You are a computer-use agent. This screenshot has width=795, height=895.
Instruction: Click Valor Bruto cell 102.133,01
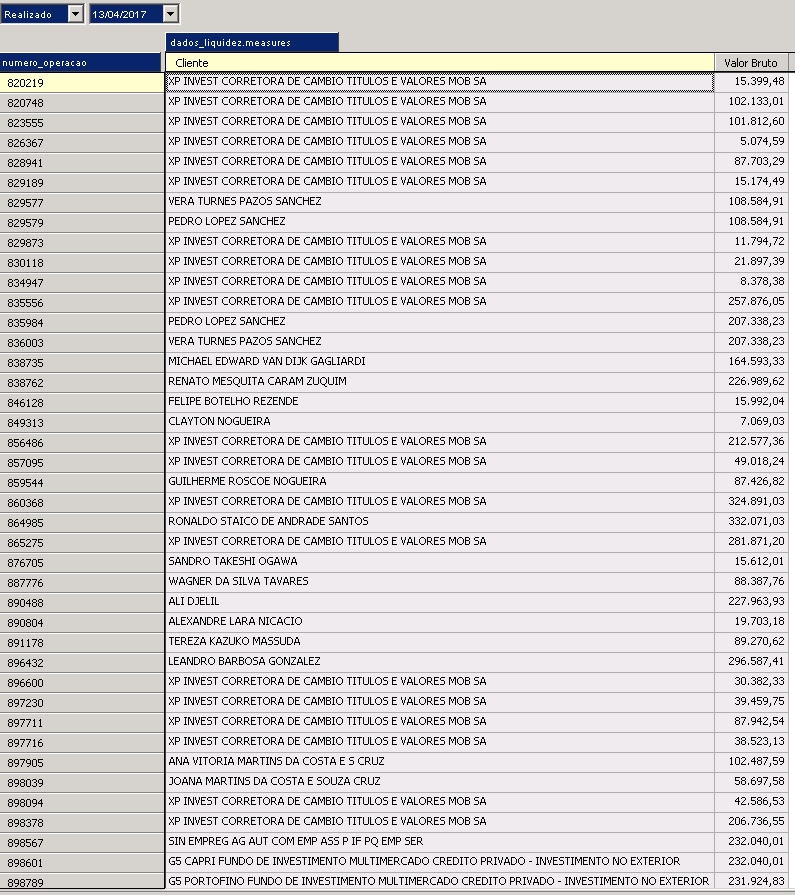pyautogui.click(x=751, y=102)
